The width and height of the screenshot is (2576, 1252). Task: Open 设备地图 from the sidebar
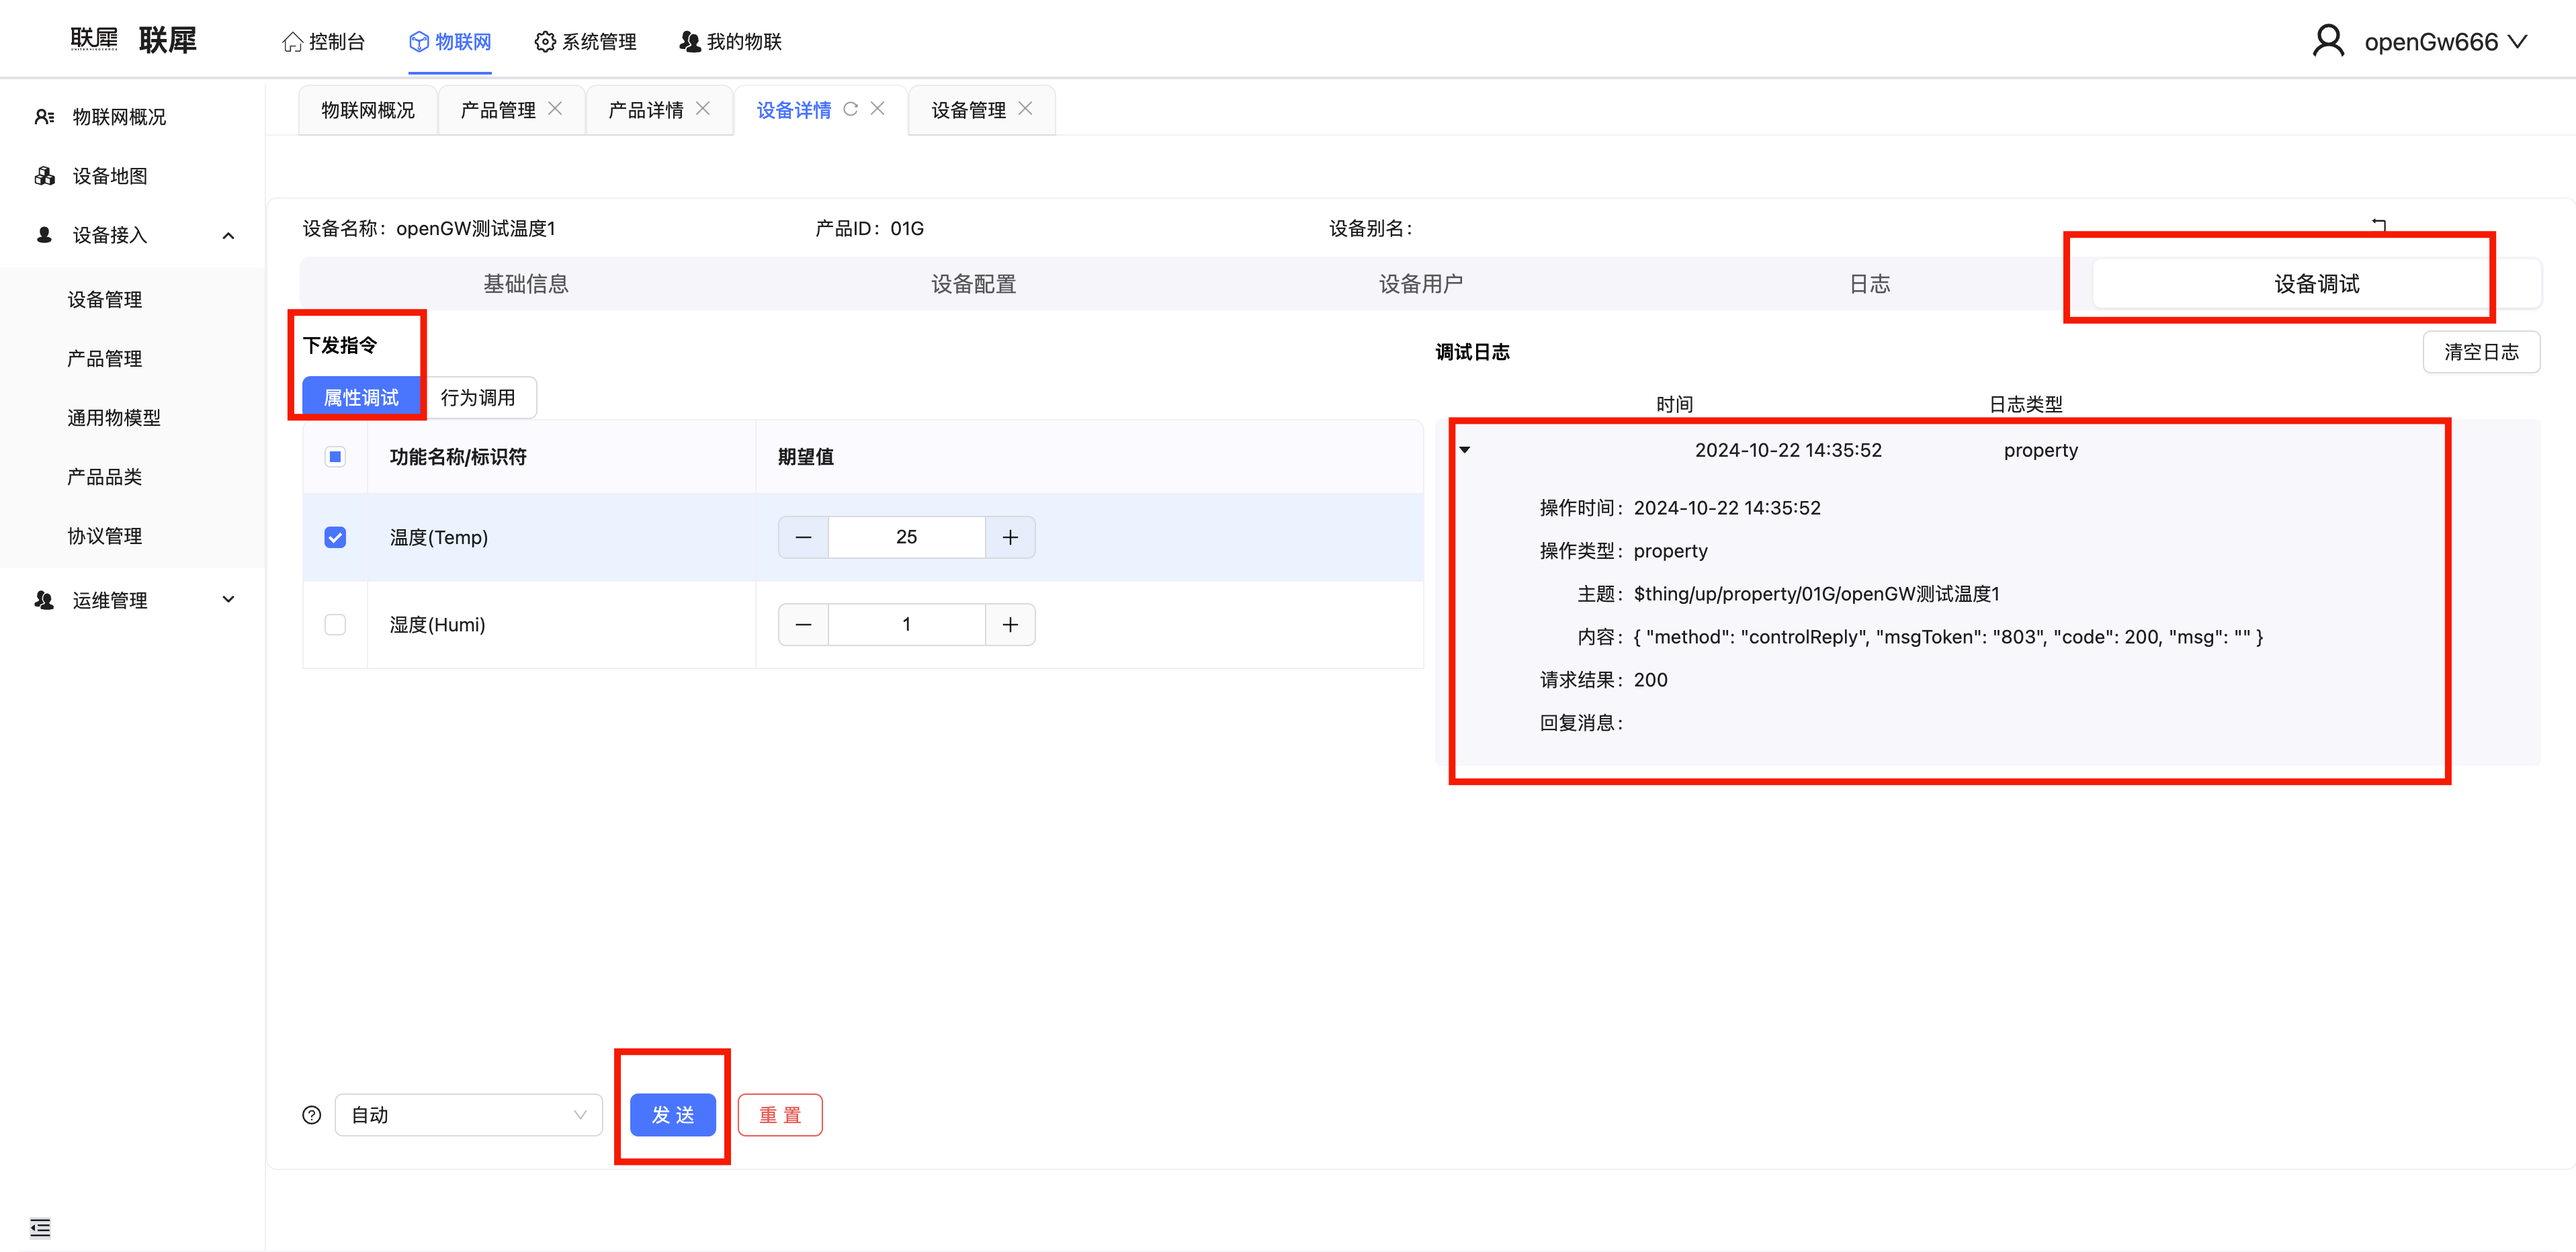pyautogui.click(x=110, y=176)
